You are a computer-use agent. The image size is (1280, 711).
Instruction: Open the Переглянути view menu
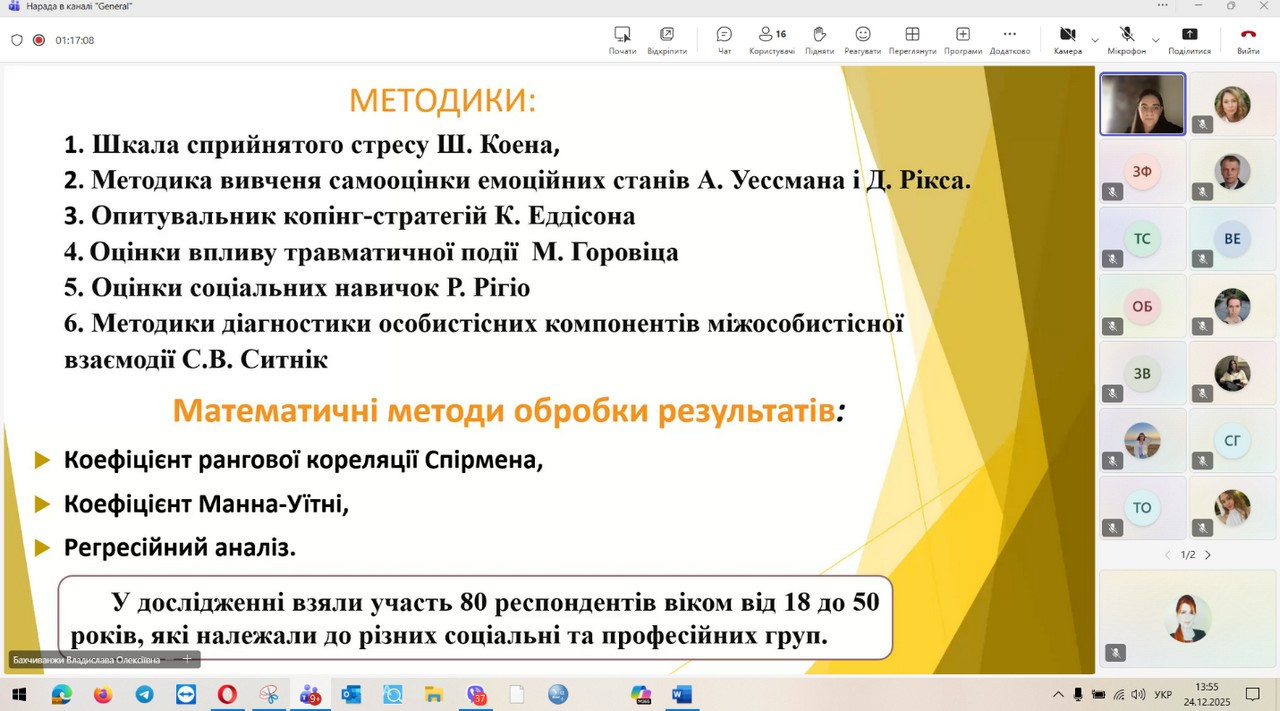click(912, 39)
